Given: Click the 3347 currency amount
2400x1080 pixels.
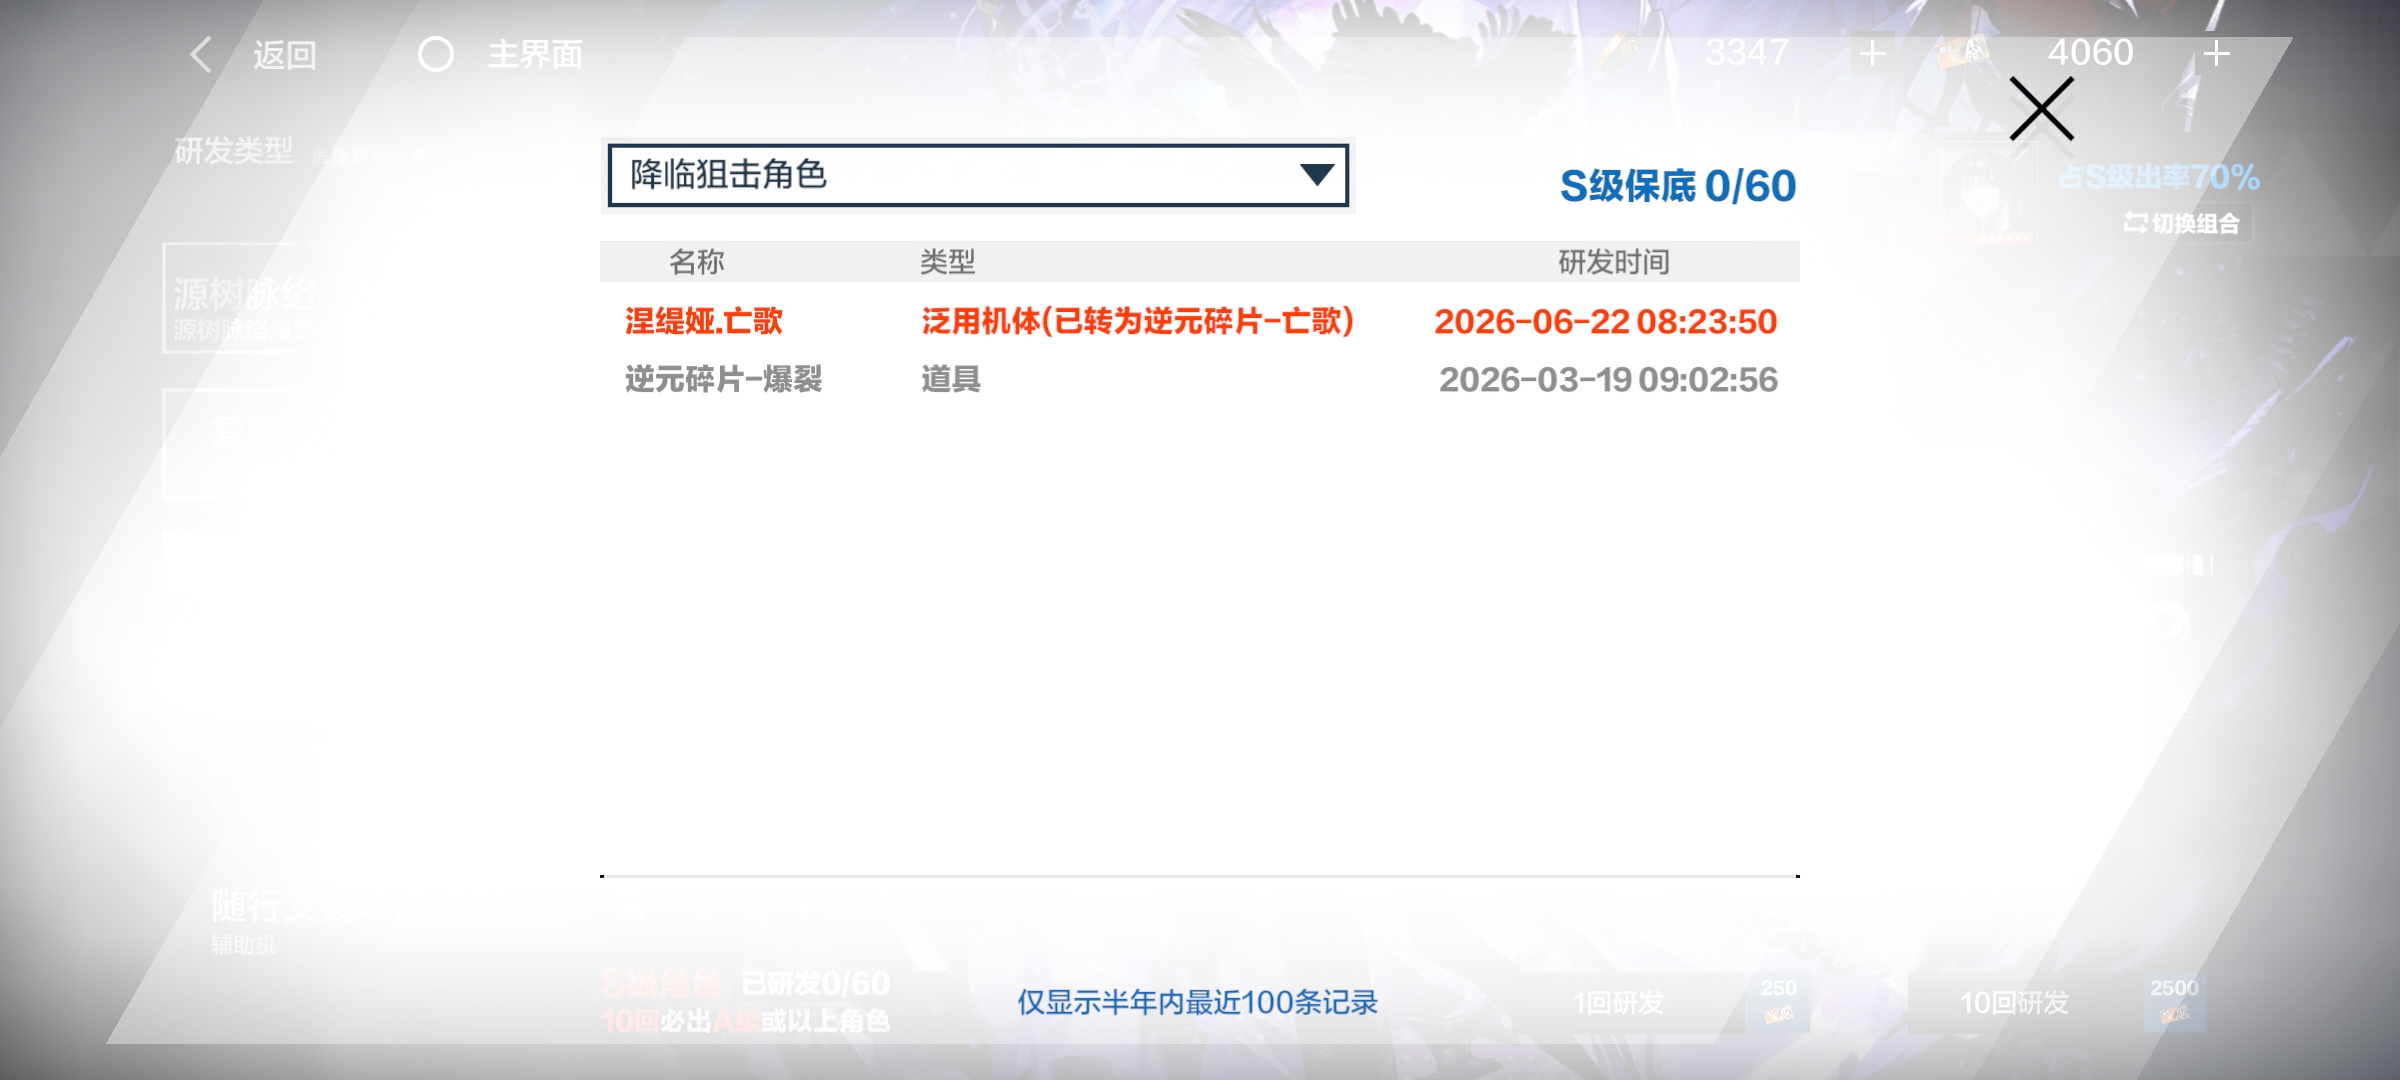Looking at the screenshot, I should click(1747, 52).
